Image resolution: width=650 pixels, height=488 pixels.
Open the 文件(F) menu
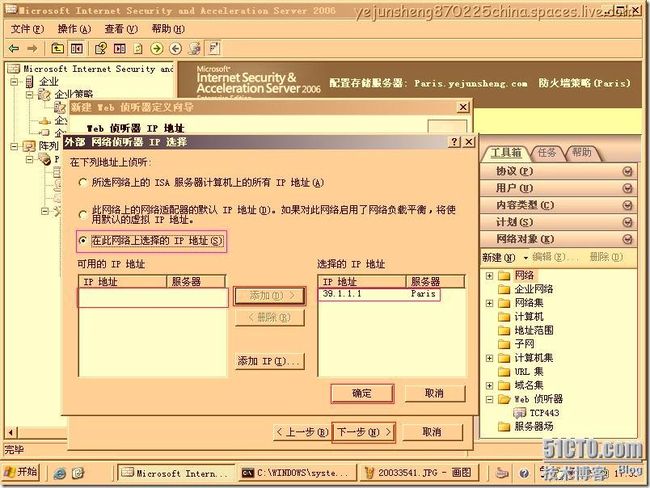pos(27,29)
